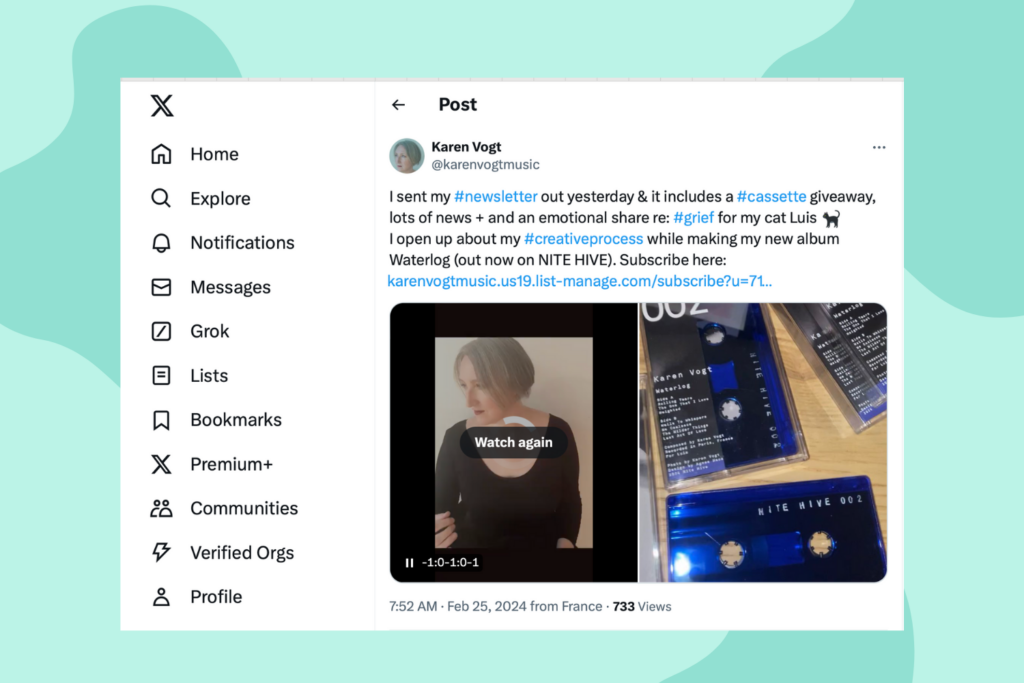Screen dimensions: 1024x683
Task: View the blue cassette tape photo
Action: pyautogui.click(x=763, y=442)
